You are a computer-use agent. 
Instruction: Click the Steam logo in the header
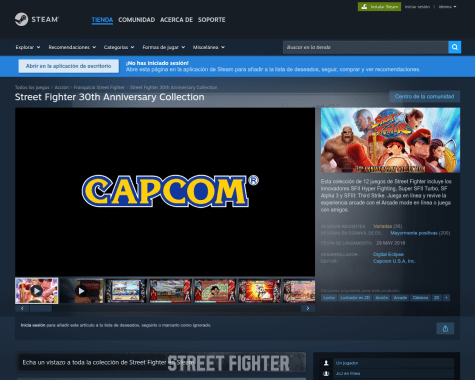[x=37, y=19]
